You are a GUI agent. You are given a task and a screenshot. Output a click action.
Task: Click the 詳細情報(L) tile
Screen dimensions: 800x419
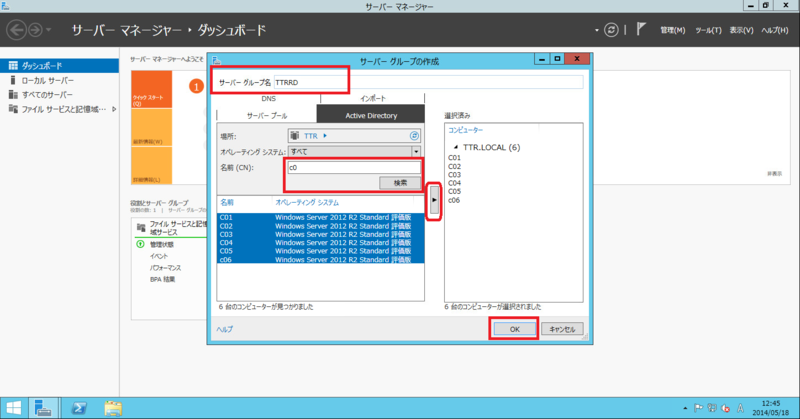coord(152,165)
